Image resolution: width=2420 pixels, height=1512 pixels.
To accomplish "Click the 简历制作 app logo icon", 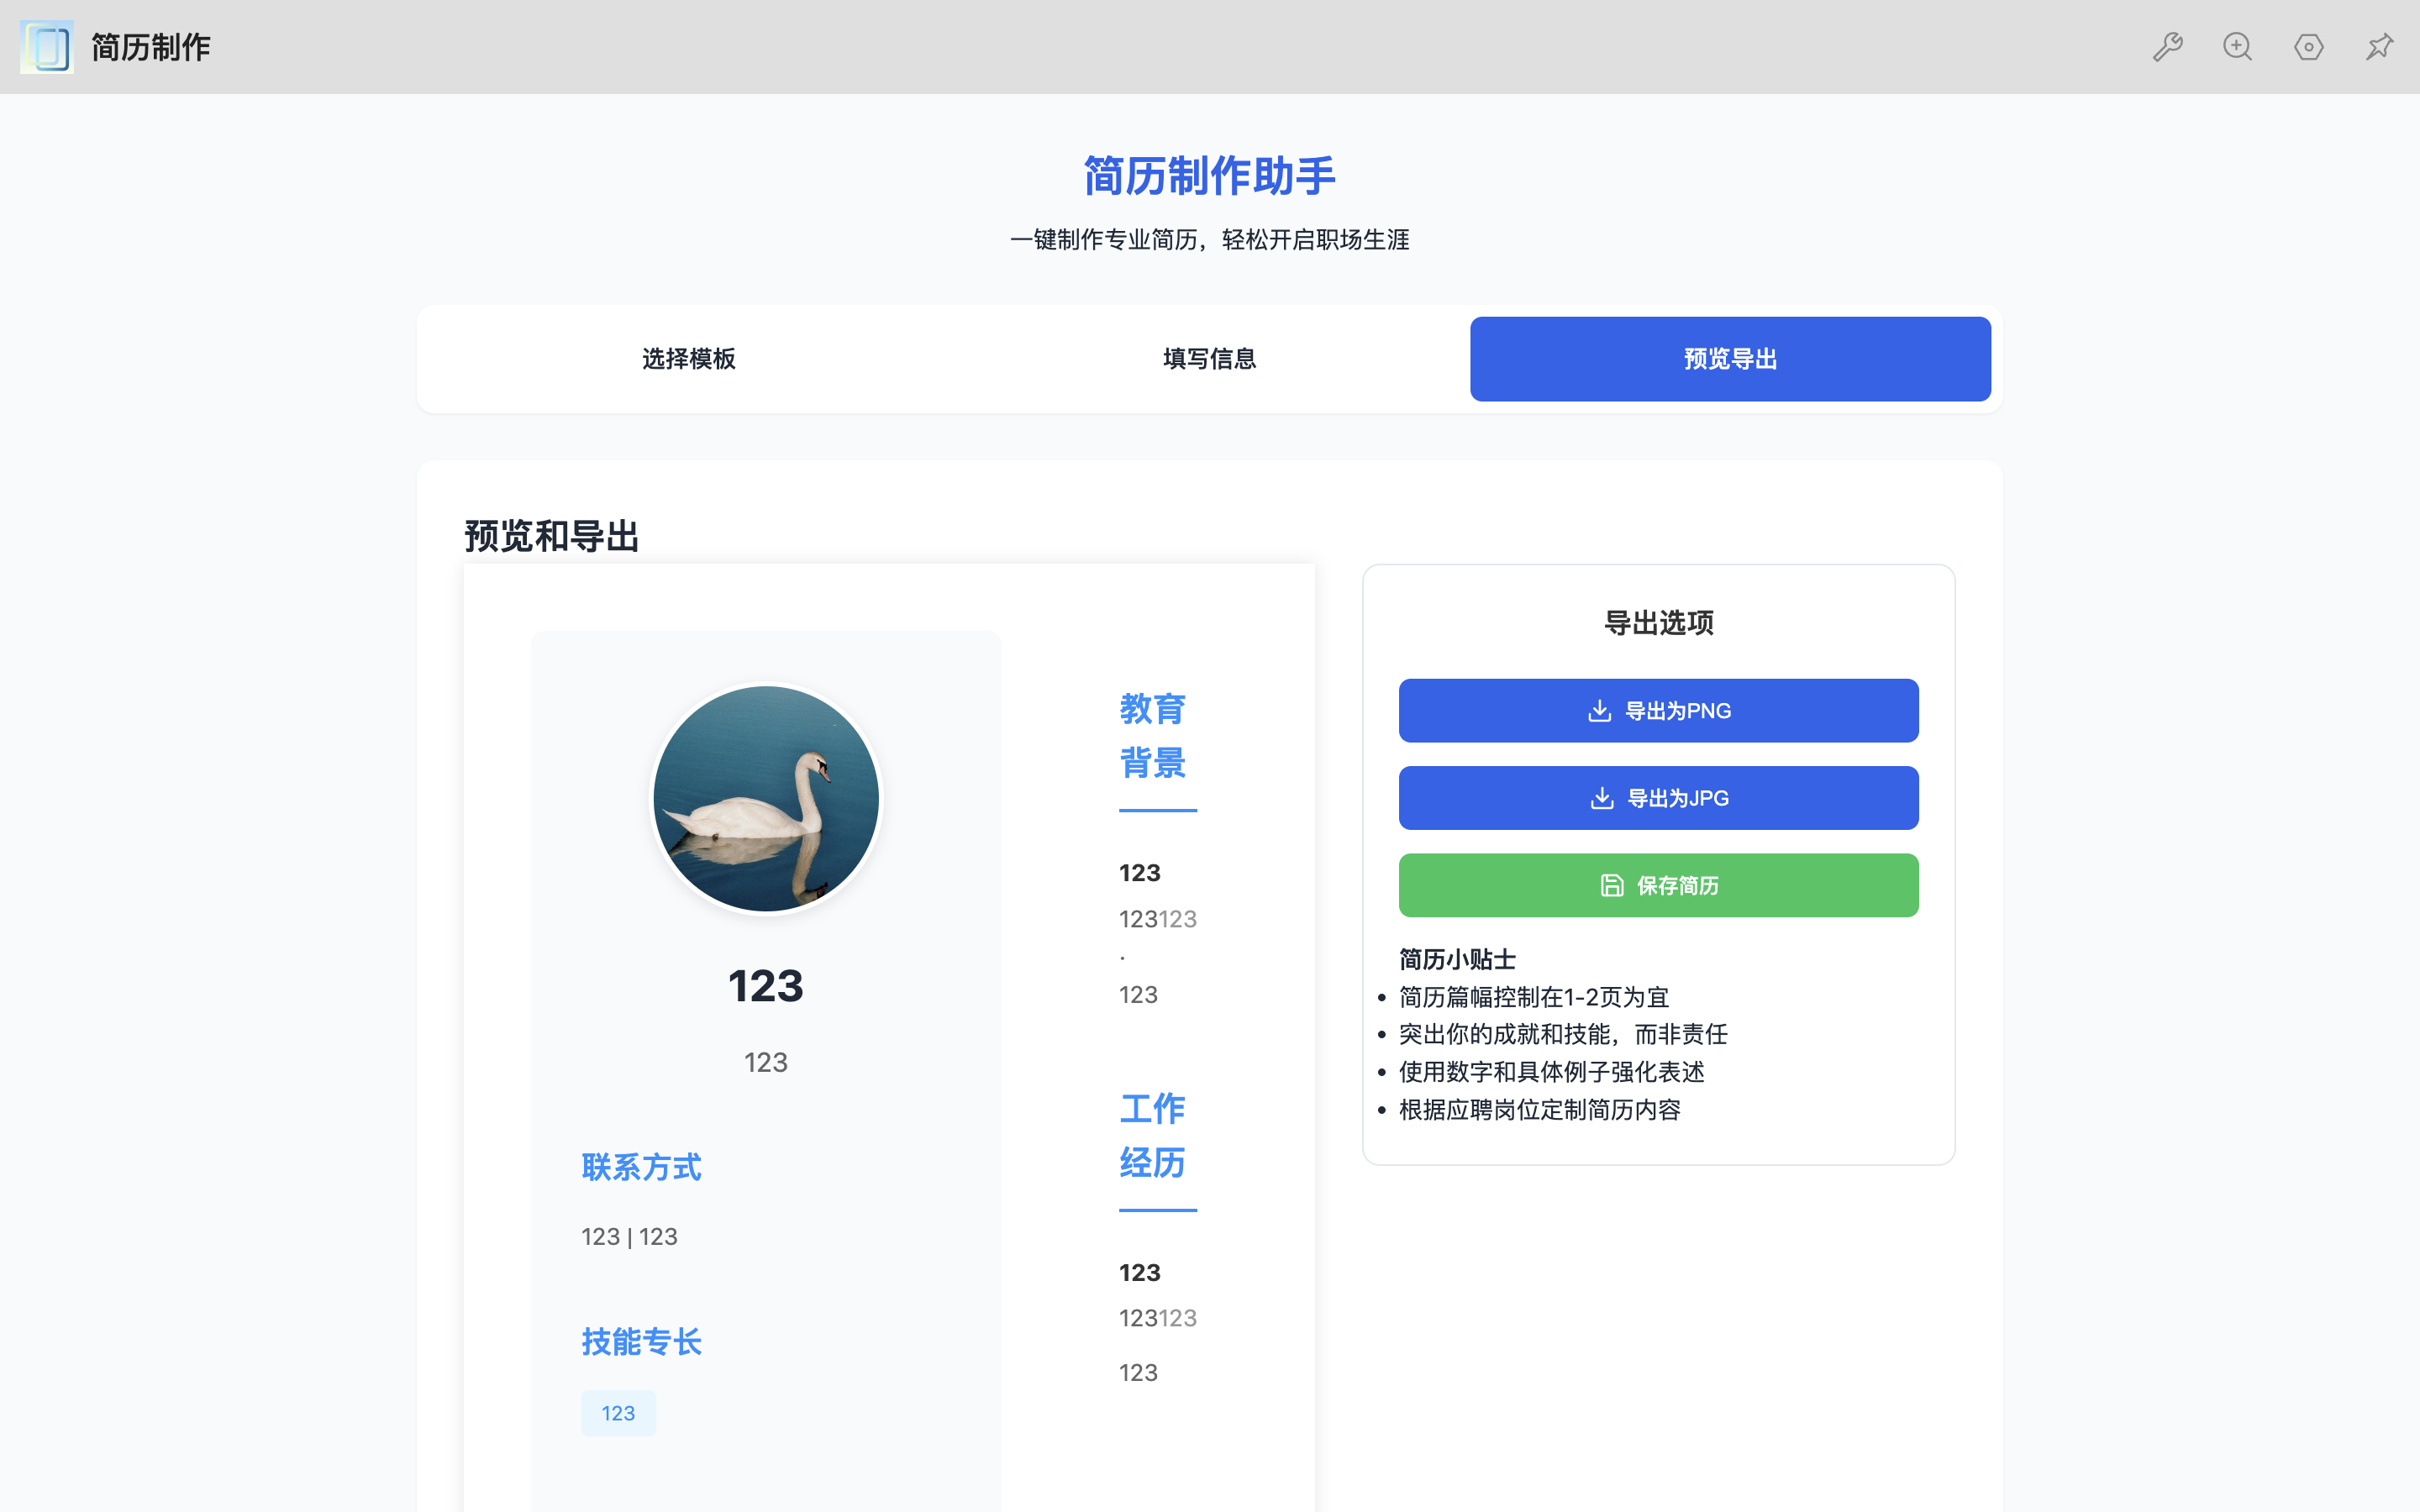I will [x=47, y=47].
